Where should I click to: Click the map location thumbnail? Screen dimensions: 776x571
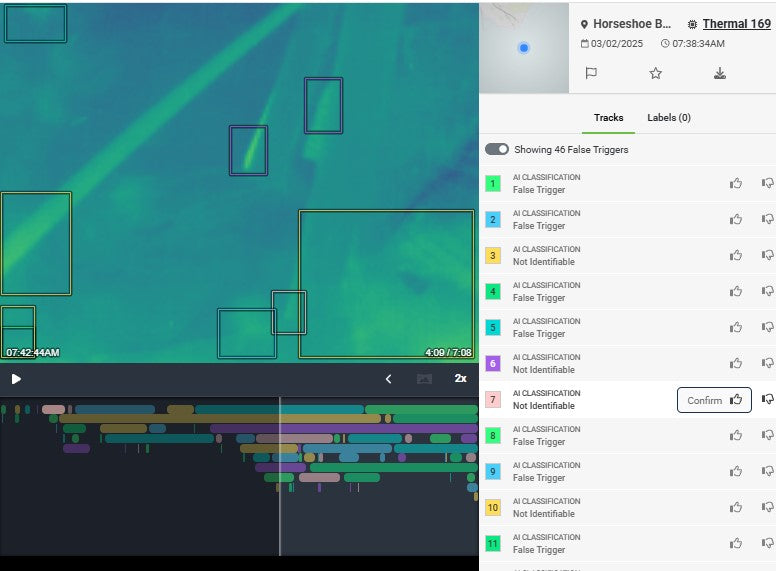[x=524, y=48]
